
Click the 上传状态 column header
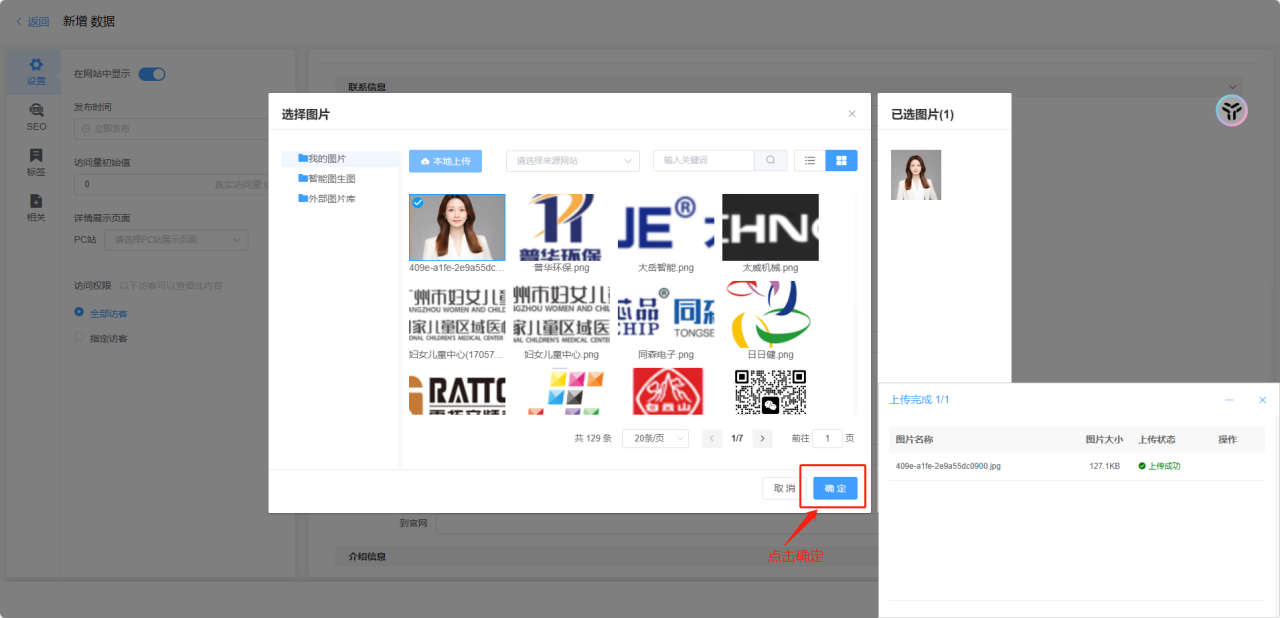(1157, 440)
